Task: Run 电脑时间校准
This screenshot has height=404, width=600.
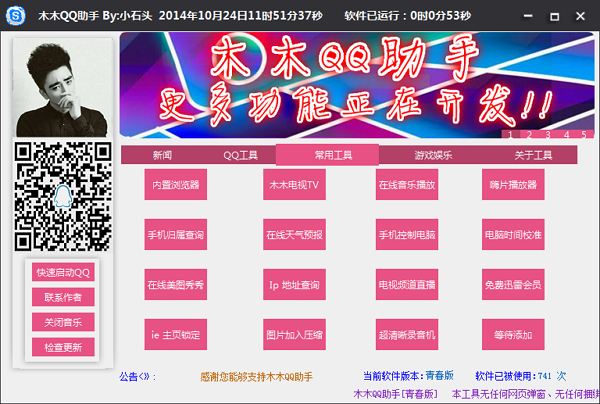Action: 513,235
